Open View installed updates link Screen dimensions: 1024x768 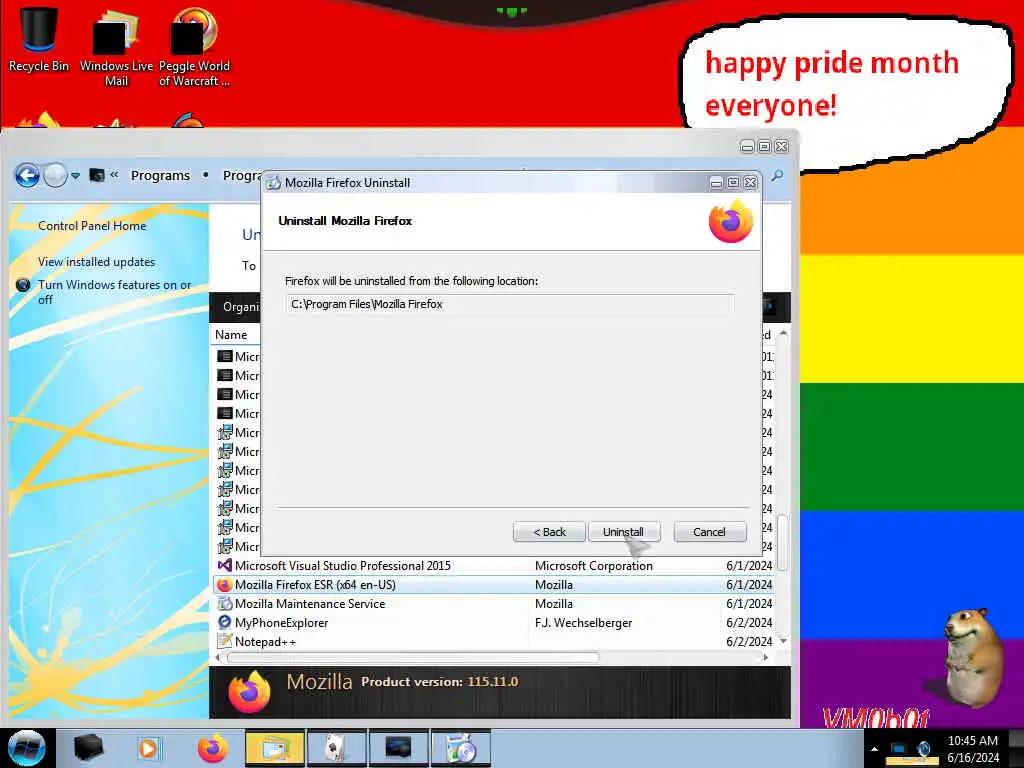(97, 261)
